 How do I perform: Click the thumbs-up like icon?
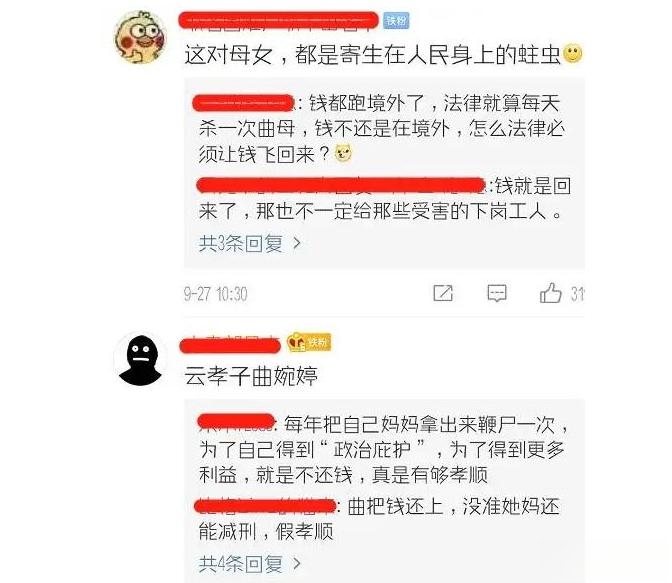550,293
